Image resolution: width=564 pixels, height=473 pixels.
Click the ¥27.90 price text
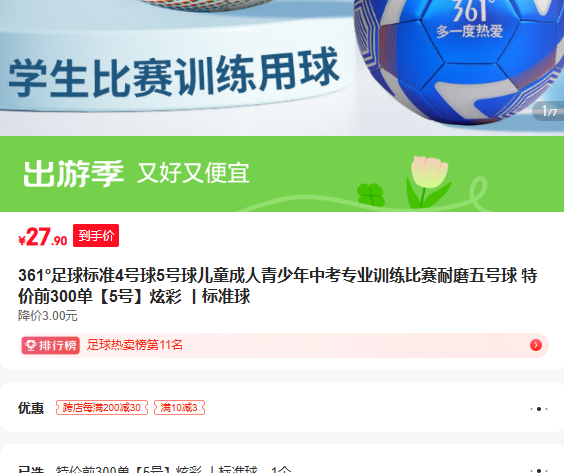(x=42, y=237)
